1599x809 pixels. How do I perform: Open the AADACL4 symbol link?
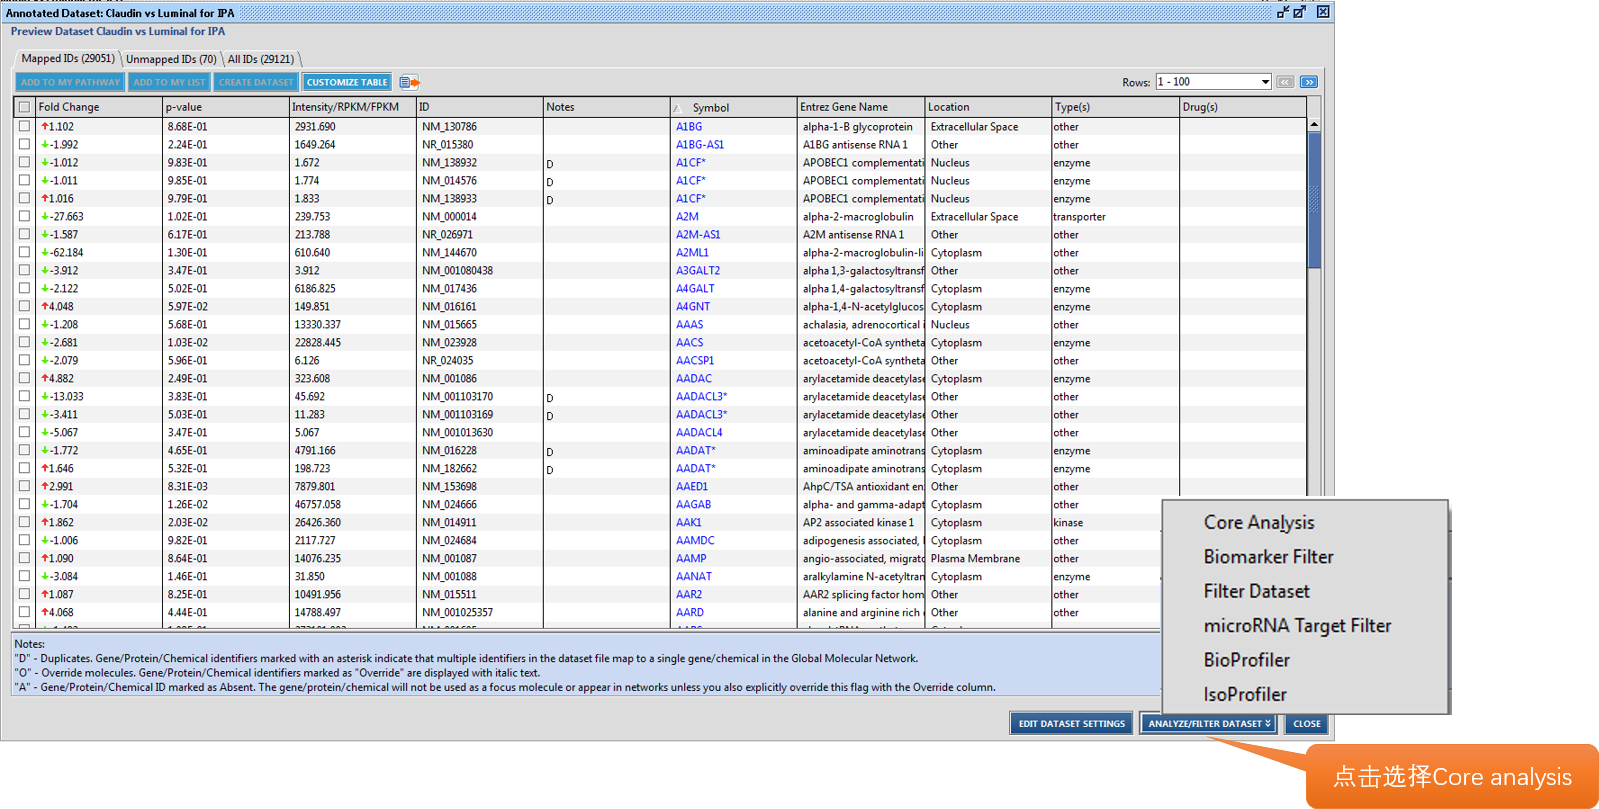(x=699, y=433)
